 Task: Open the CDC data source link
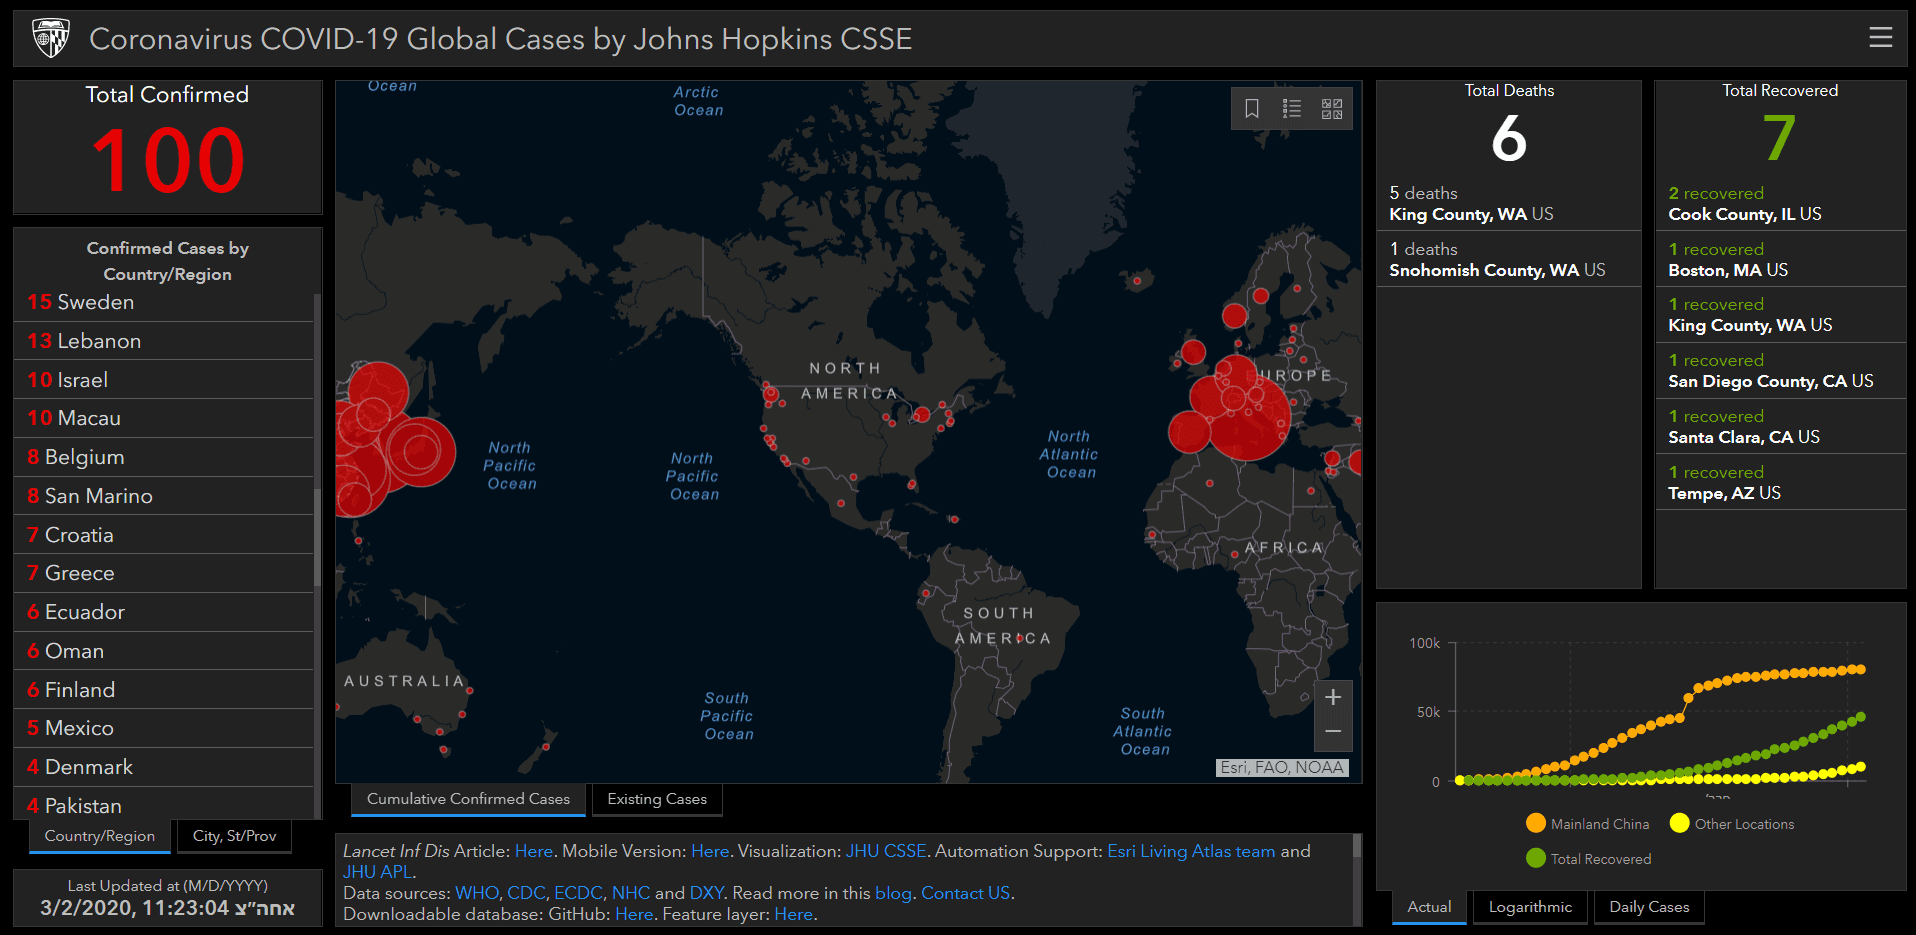[526, 893]
